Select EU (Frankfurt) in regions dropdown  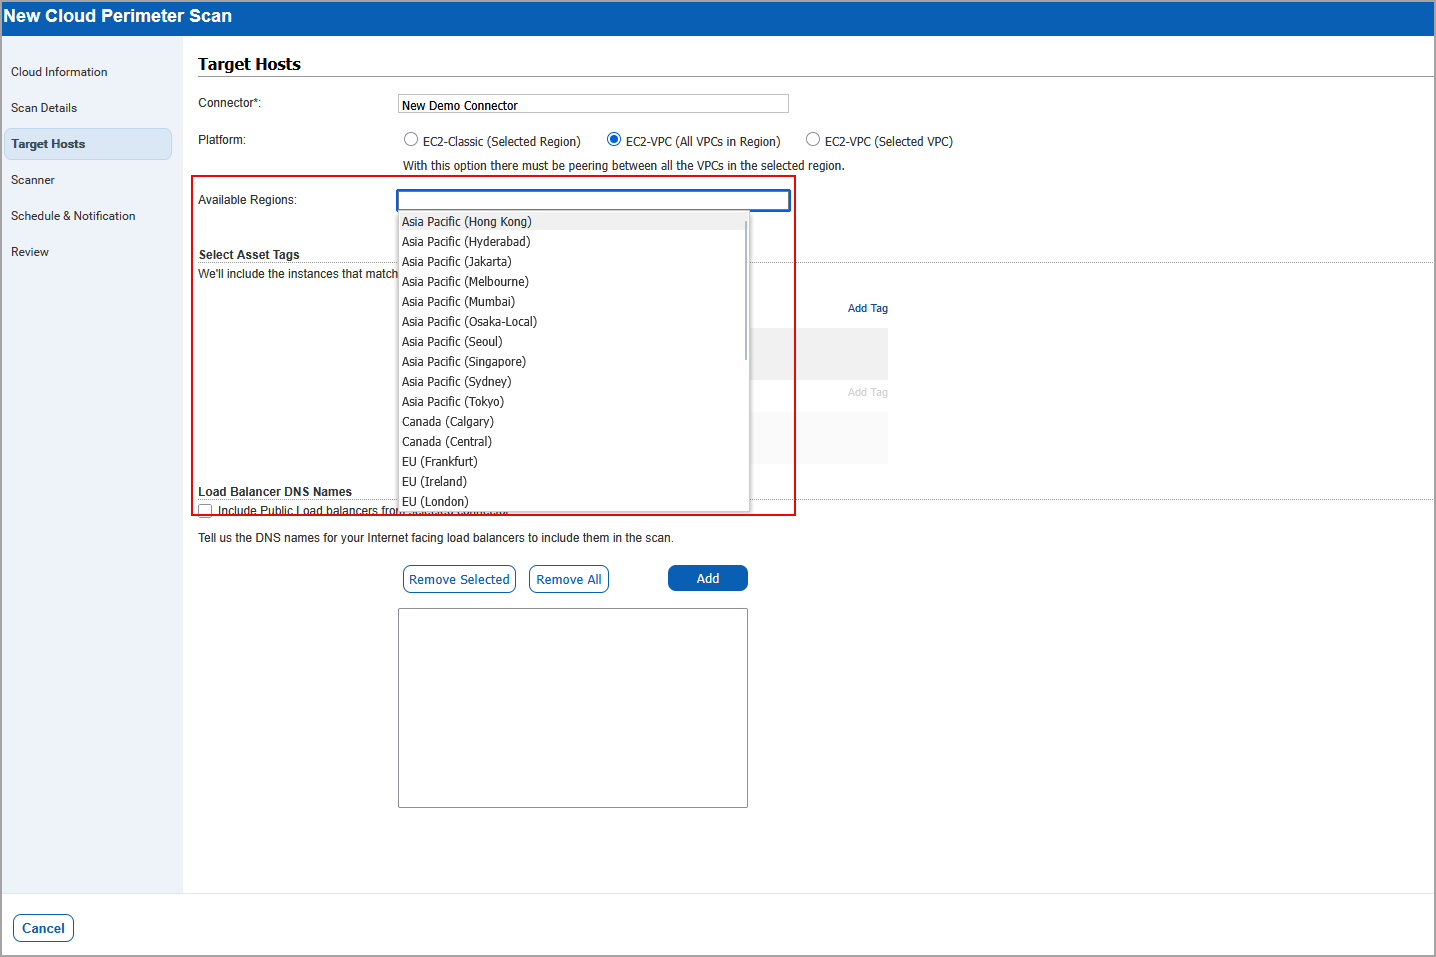[440, 462]
